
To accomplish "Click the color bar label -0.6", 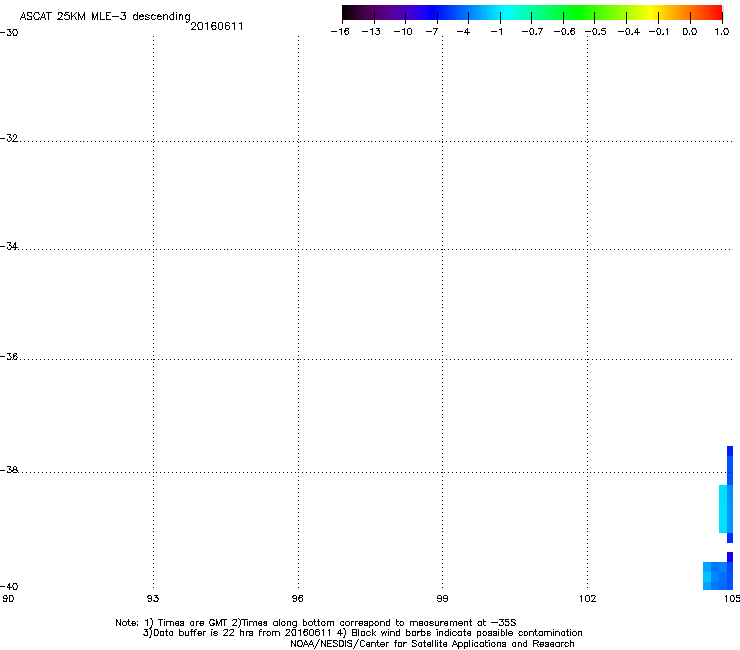I will pyautogui.click(x=564, y=32).
